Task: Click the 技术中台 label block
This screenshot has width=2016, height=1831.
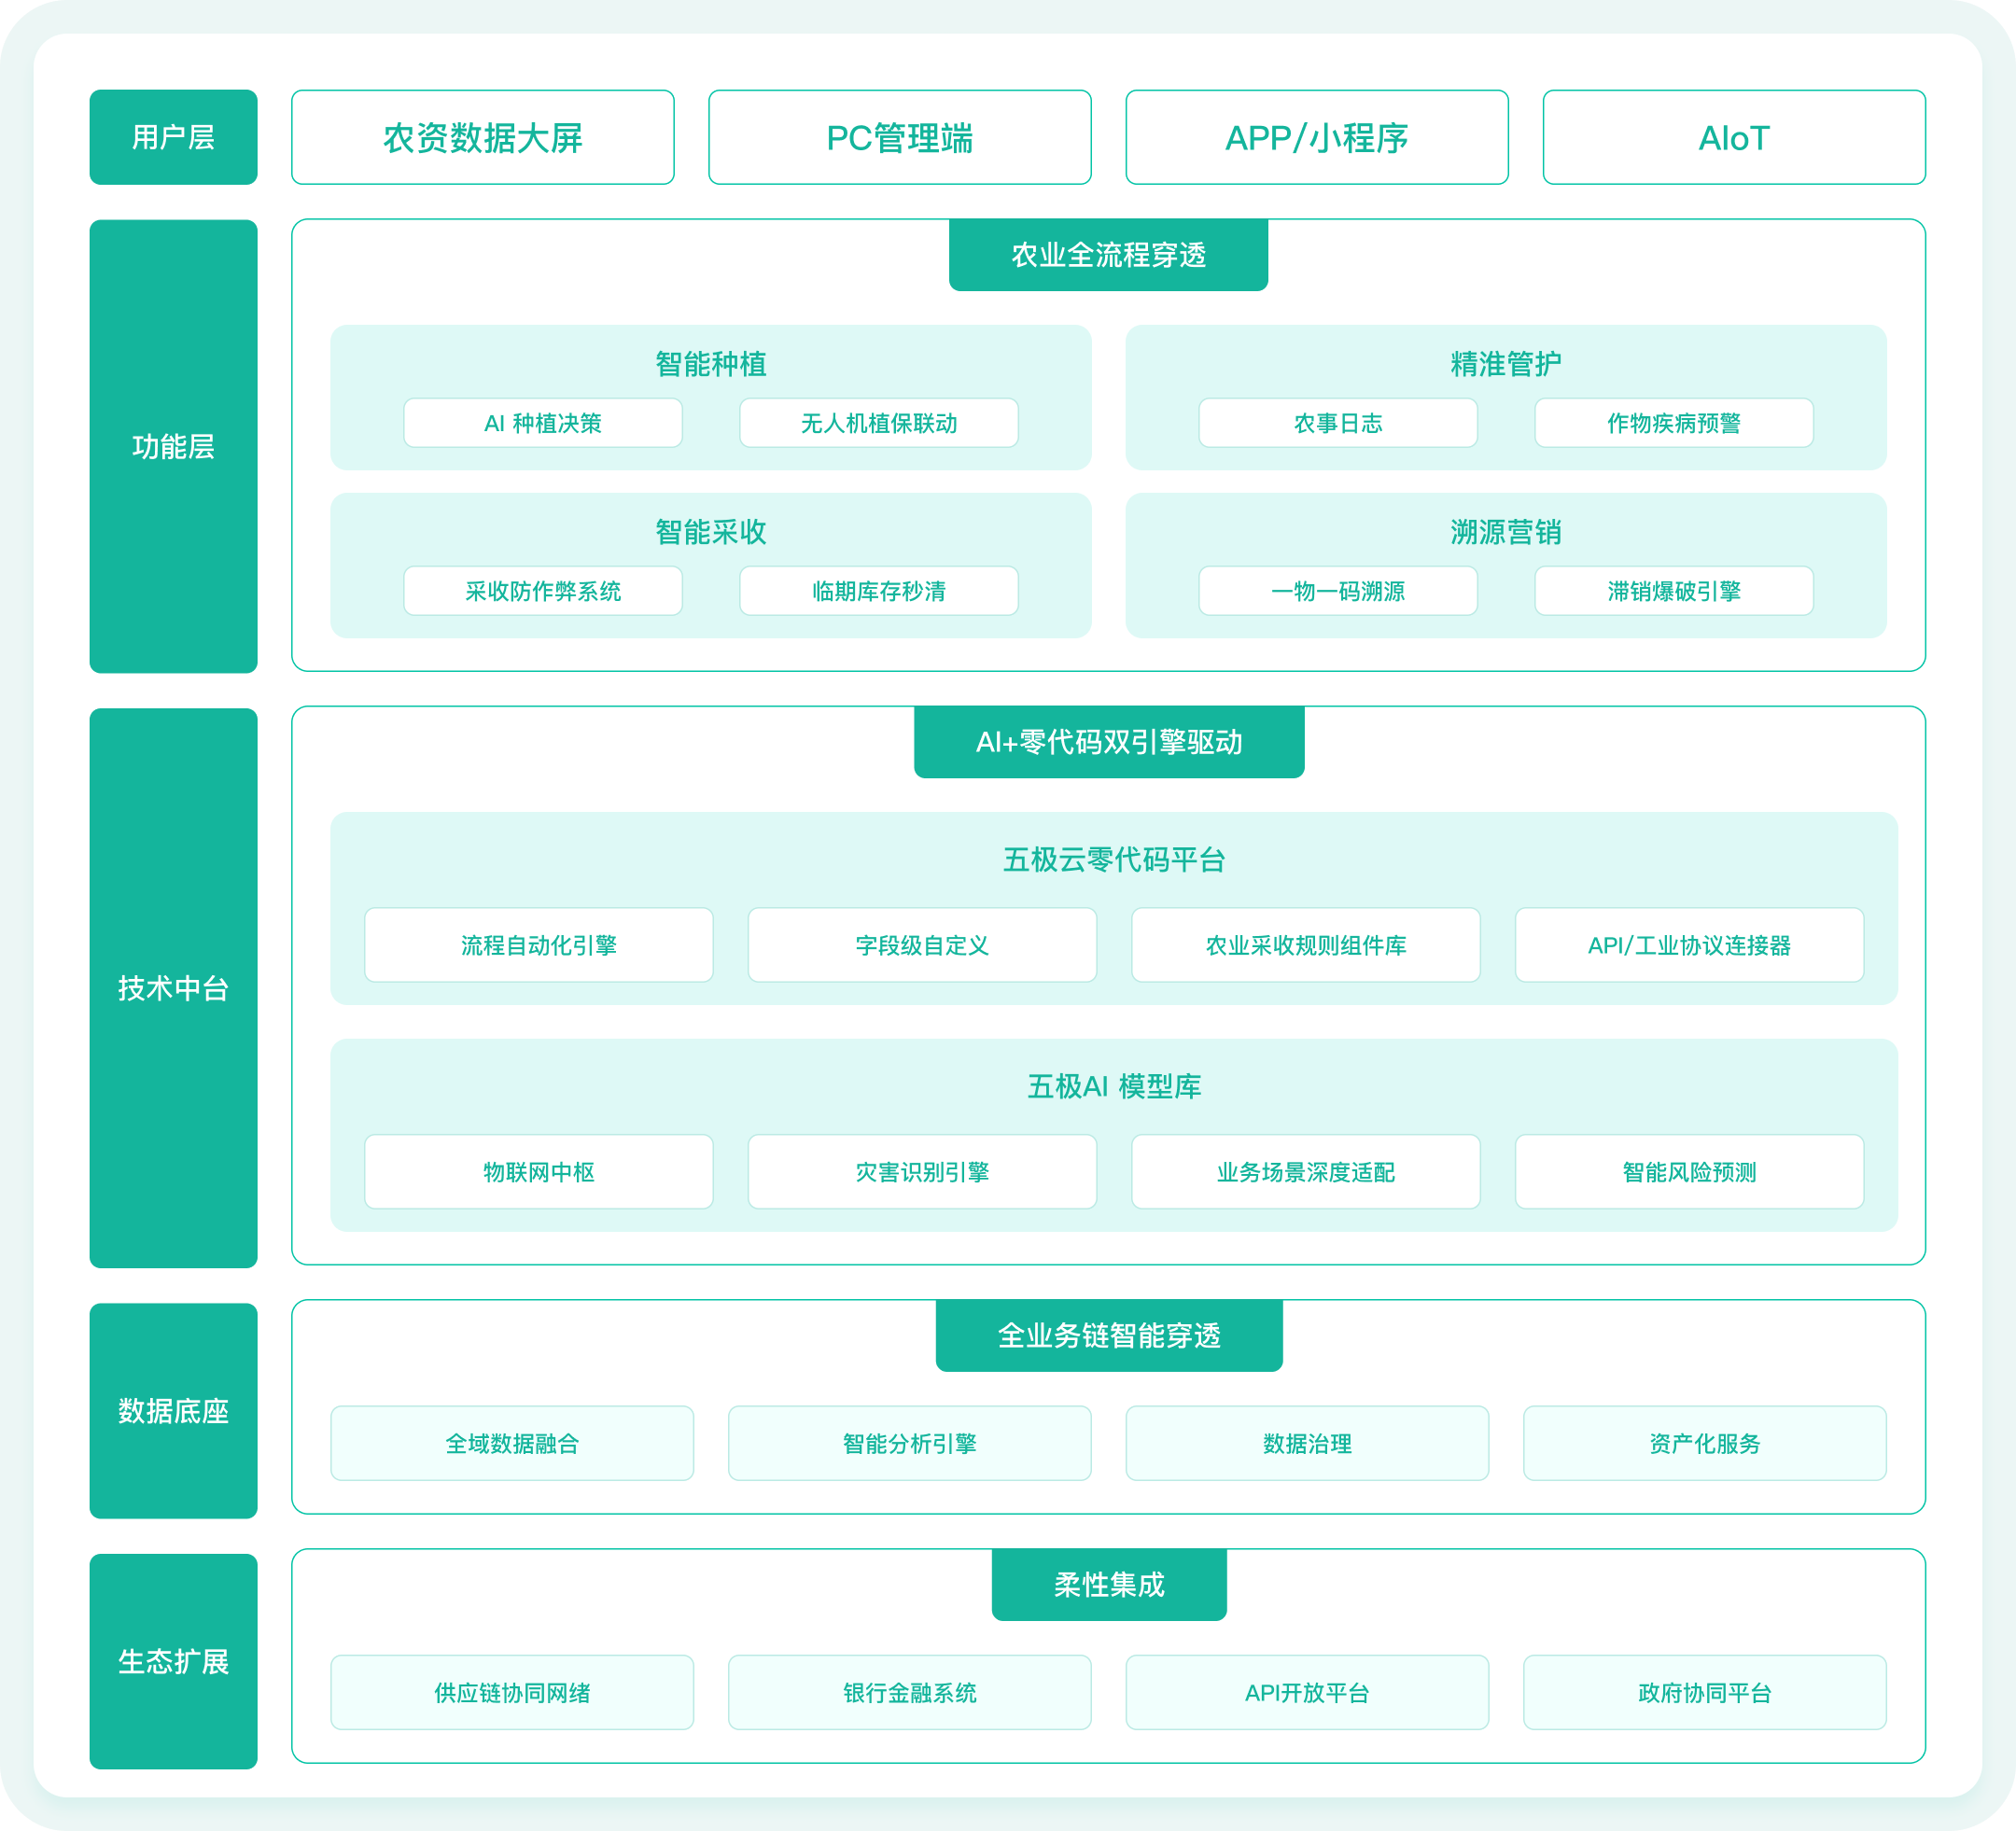Action: click(x=173, y=988)
